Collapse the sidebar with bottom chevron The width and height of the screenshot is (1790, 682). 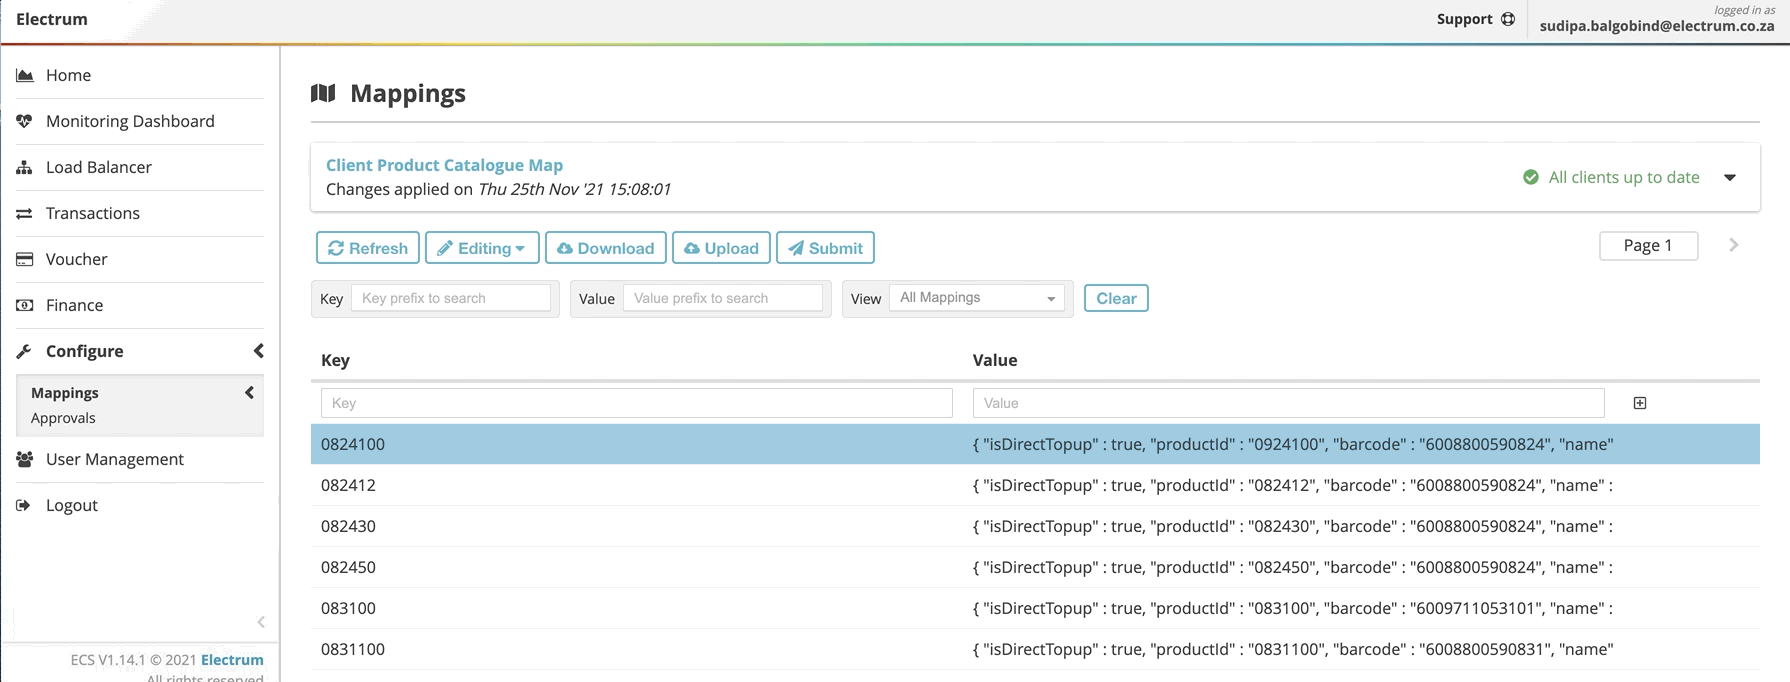pos(261,622)
